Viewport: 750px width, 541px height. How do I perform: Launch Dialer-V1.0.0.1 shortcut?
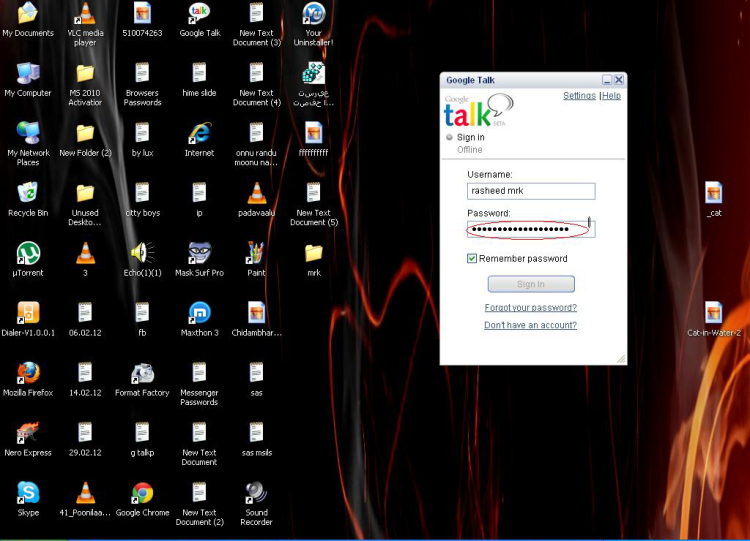tap(28, 313)
